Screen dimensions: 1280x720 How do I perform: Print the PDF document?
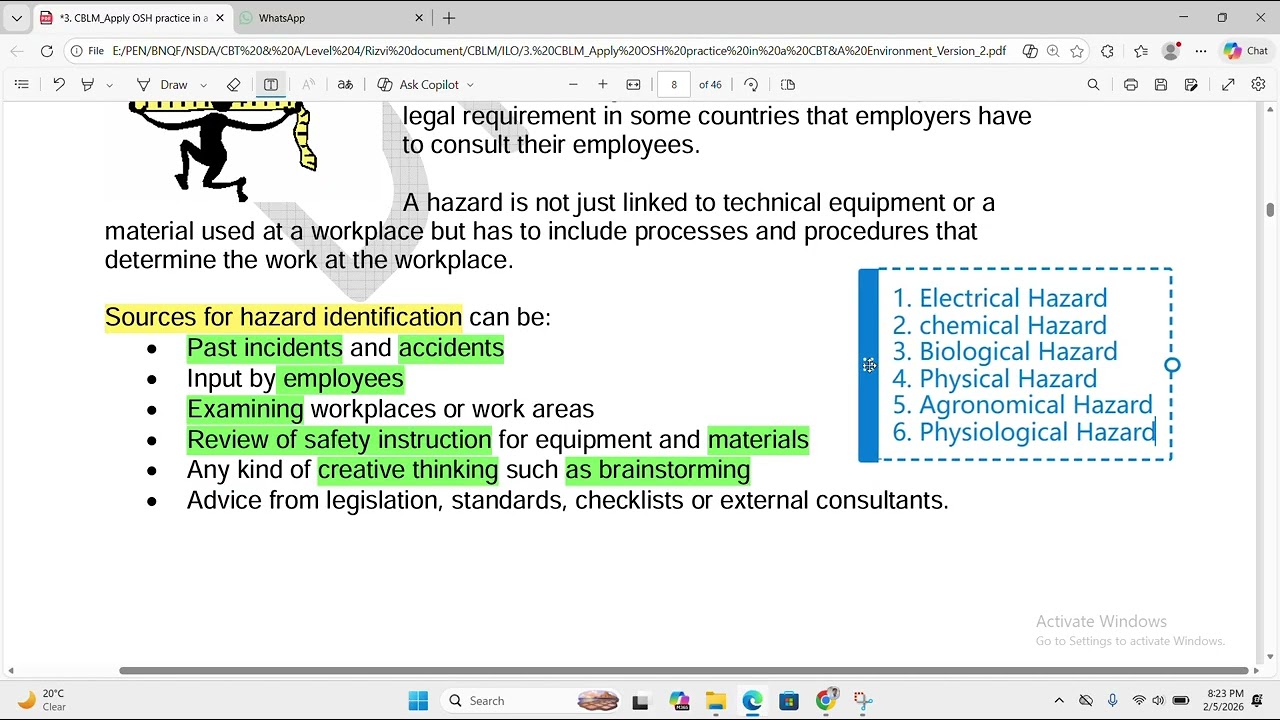coord(1131,85)
